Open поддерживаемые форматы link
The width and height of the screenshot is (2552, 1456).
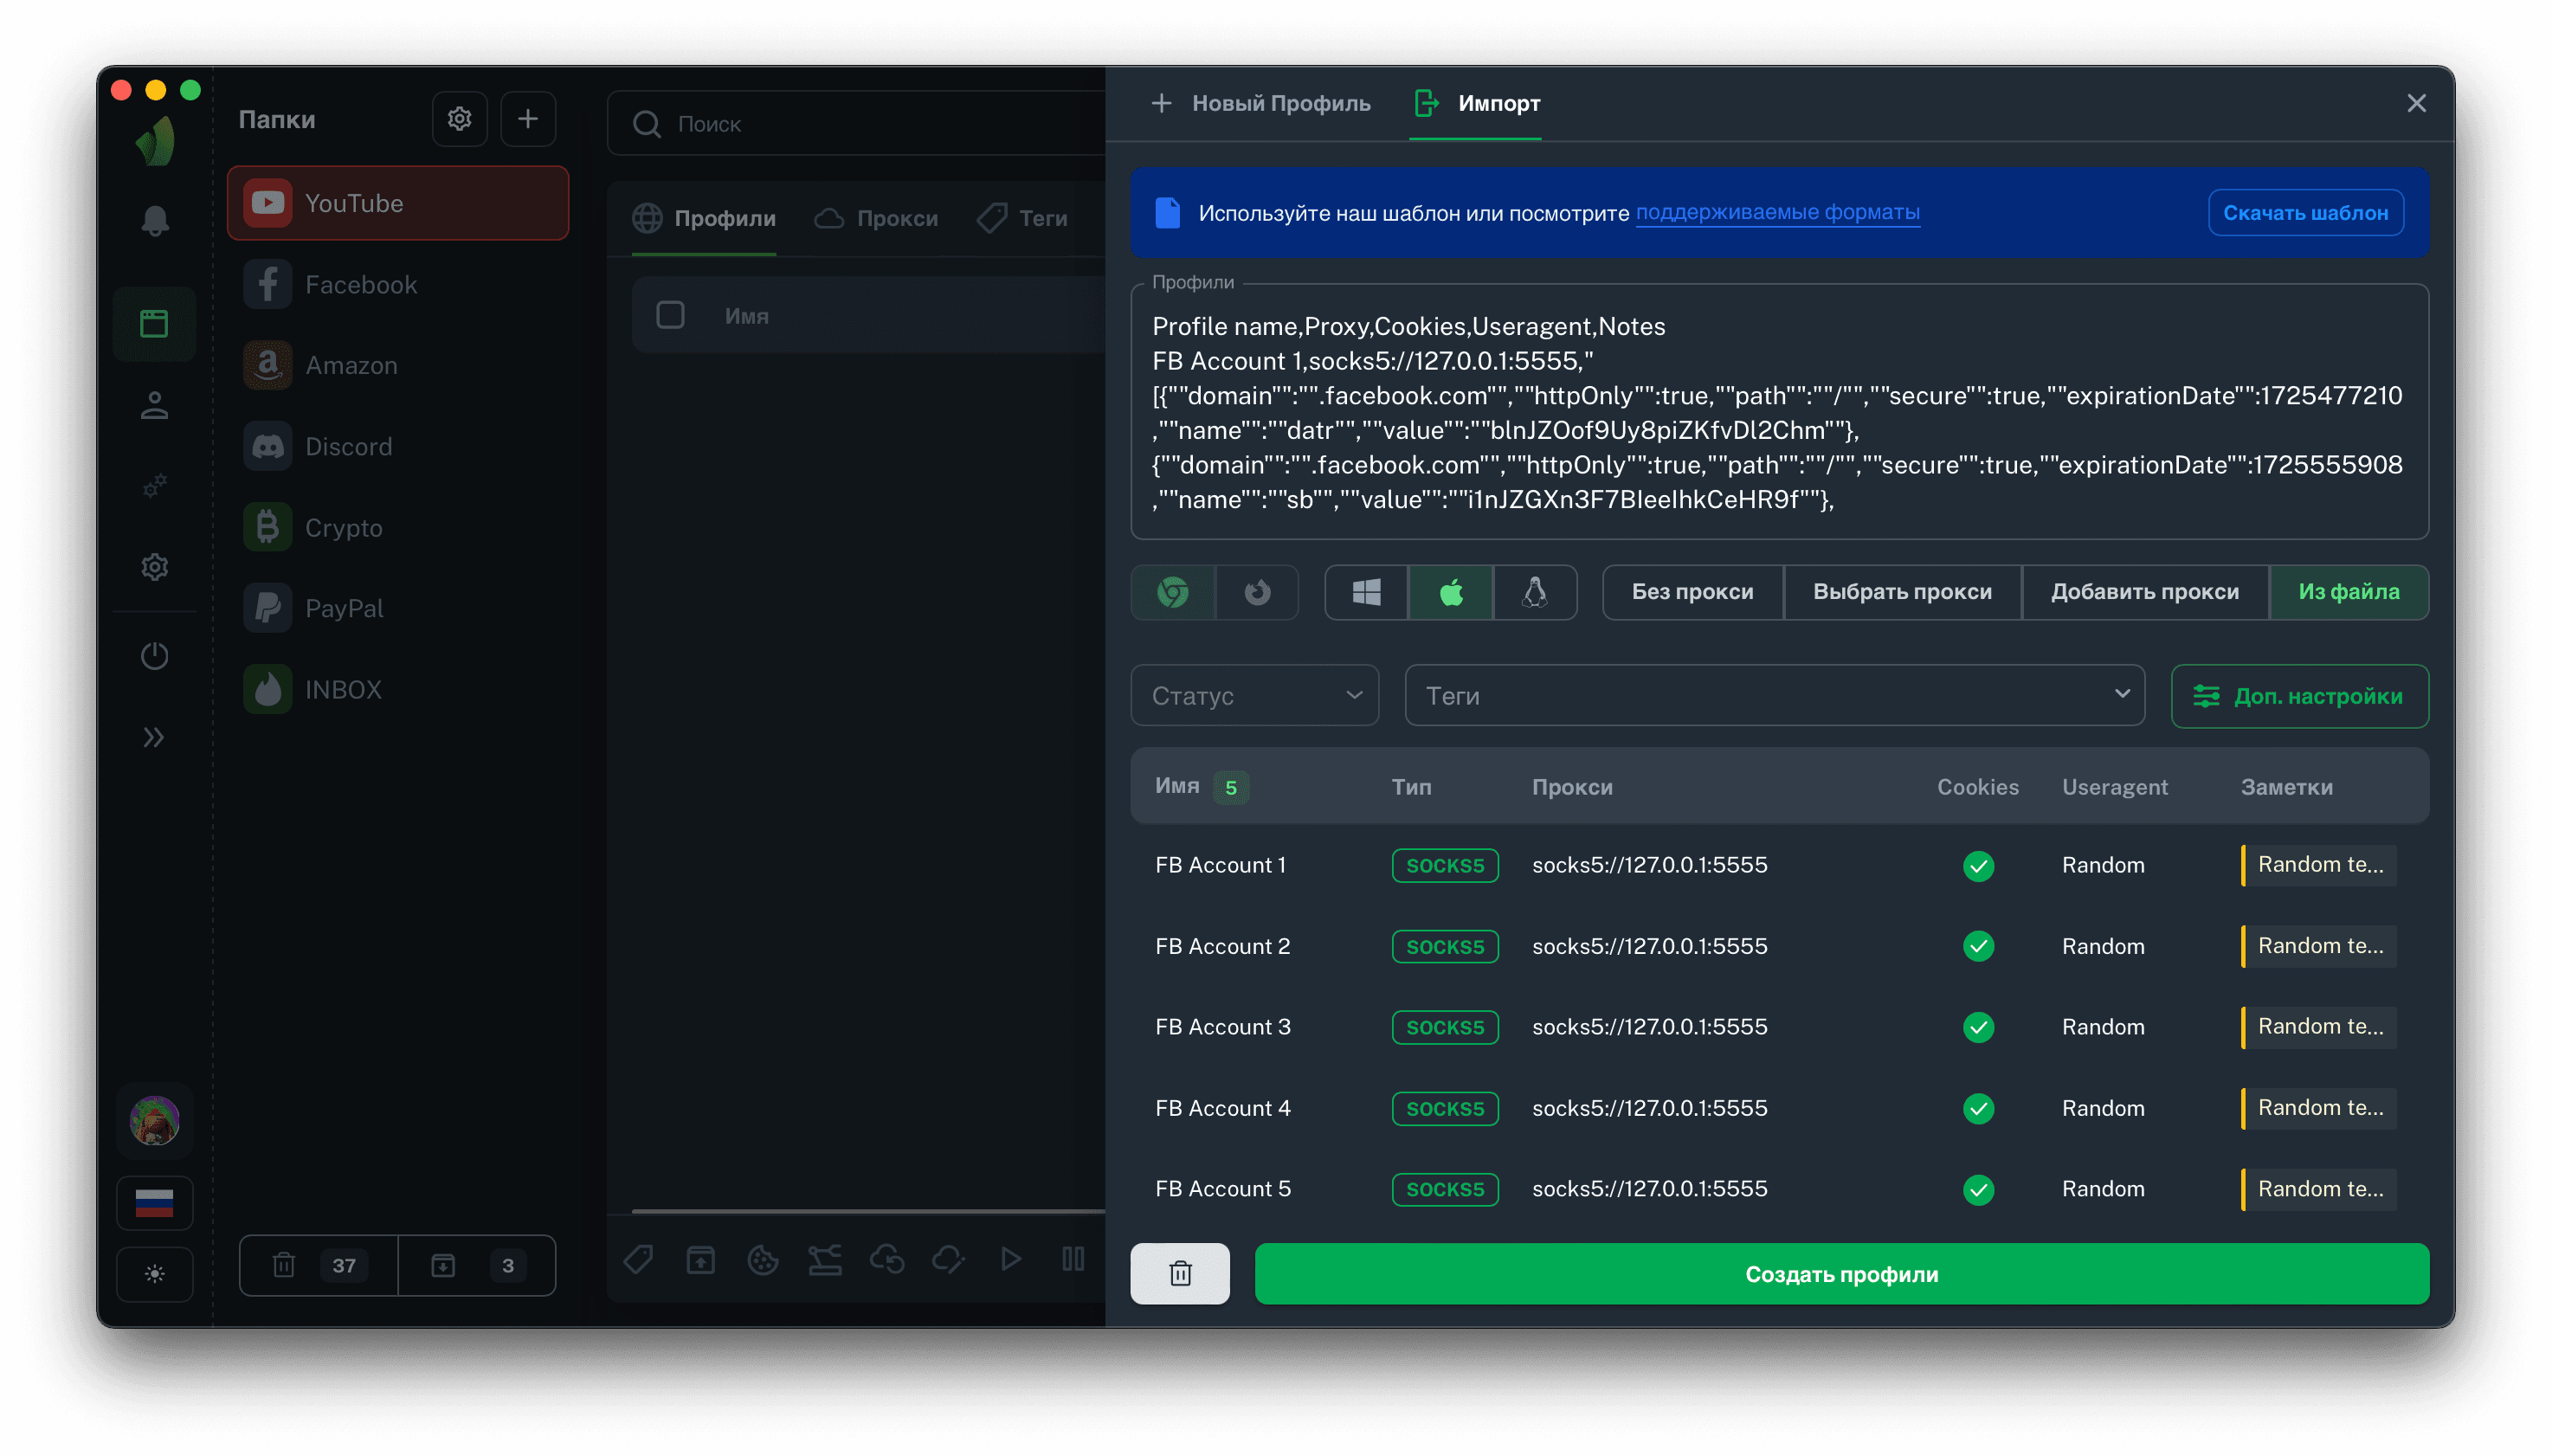[1777, 212]
